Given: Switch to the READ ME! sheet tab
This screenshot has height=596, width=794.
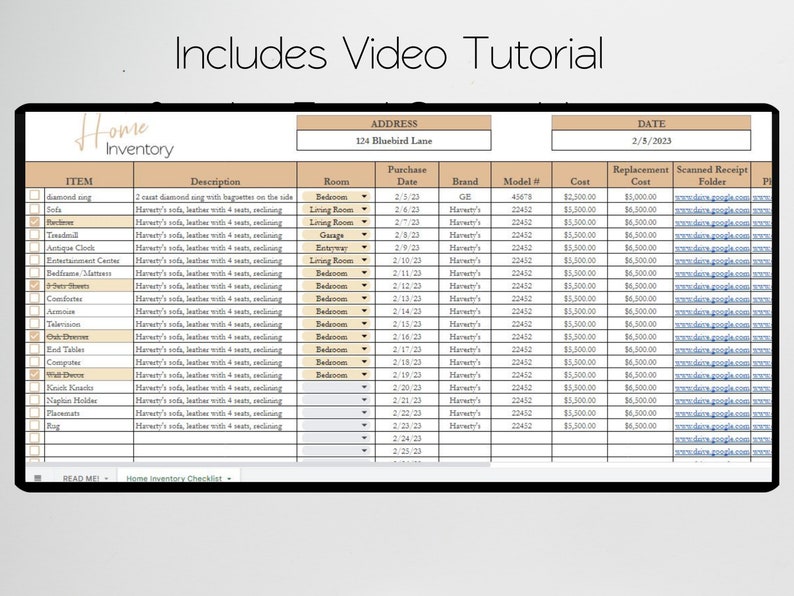Looking at the screenshot, I should click(x=81, y=478).
